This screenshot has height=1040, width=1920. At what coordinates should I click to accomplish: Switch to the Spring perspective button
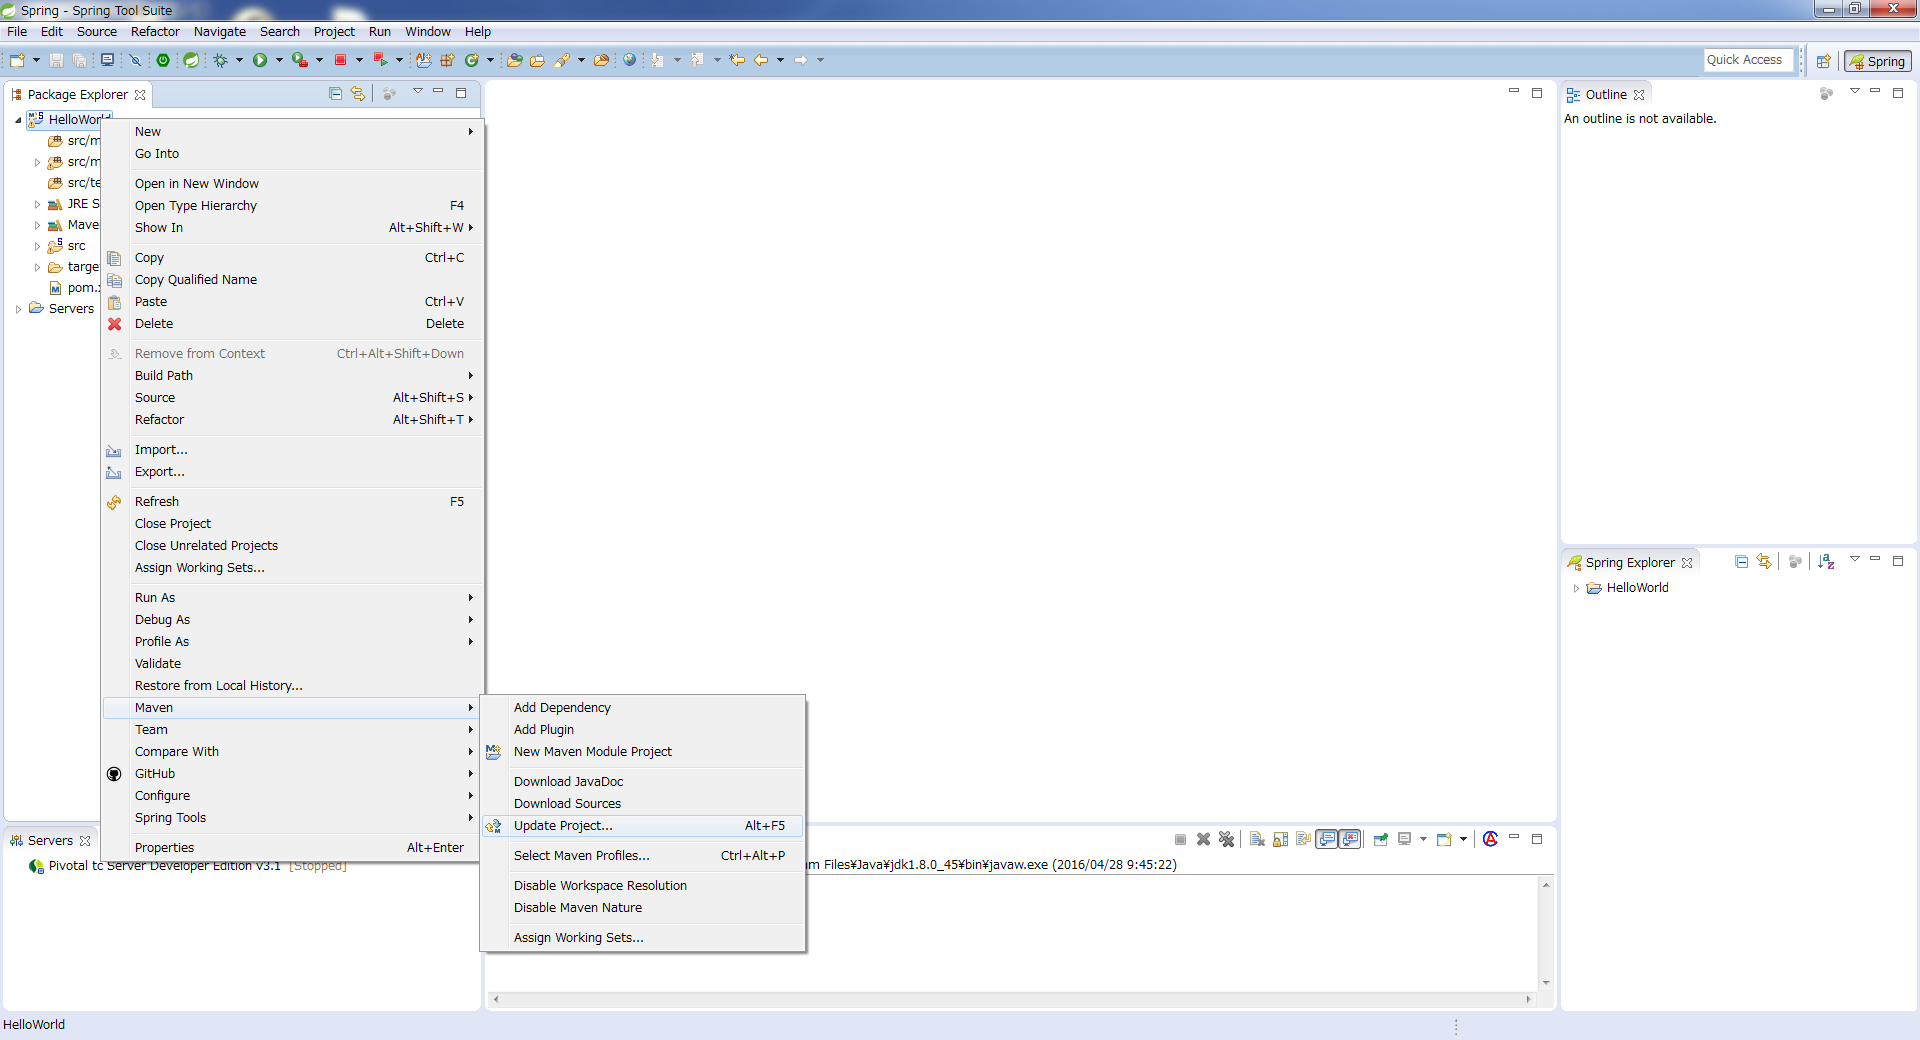pyautogui.click(x=1877, y=61)
